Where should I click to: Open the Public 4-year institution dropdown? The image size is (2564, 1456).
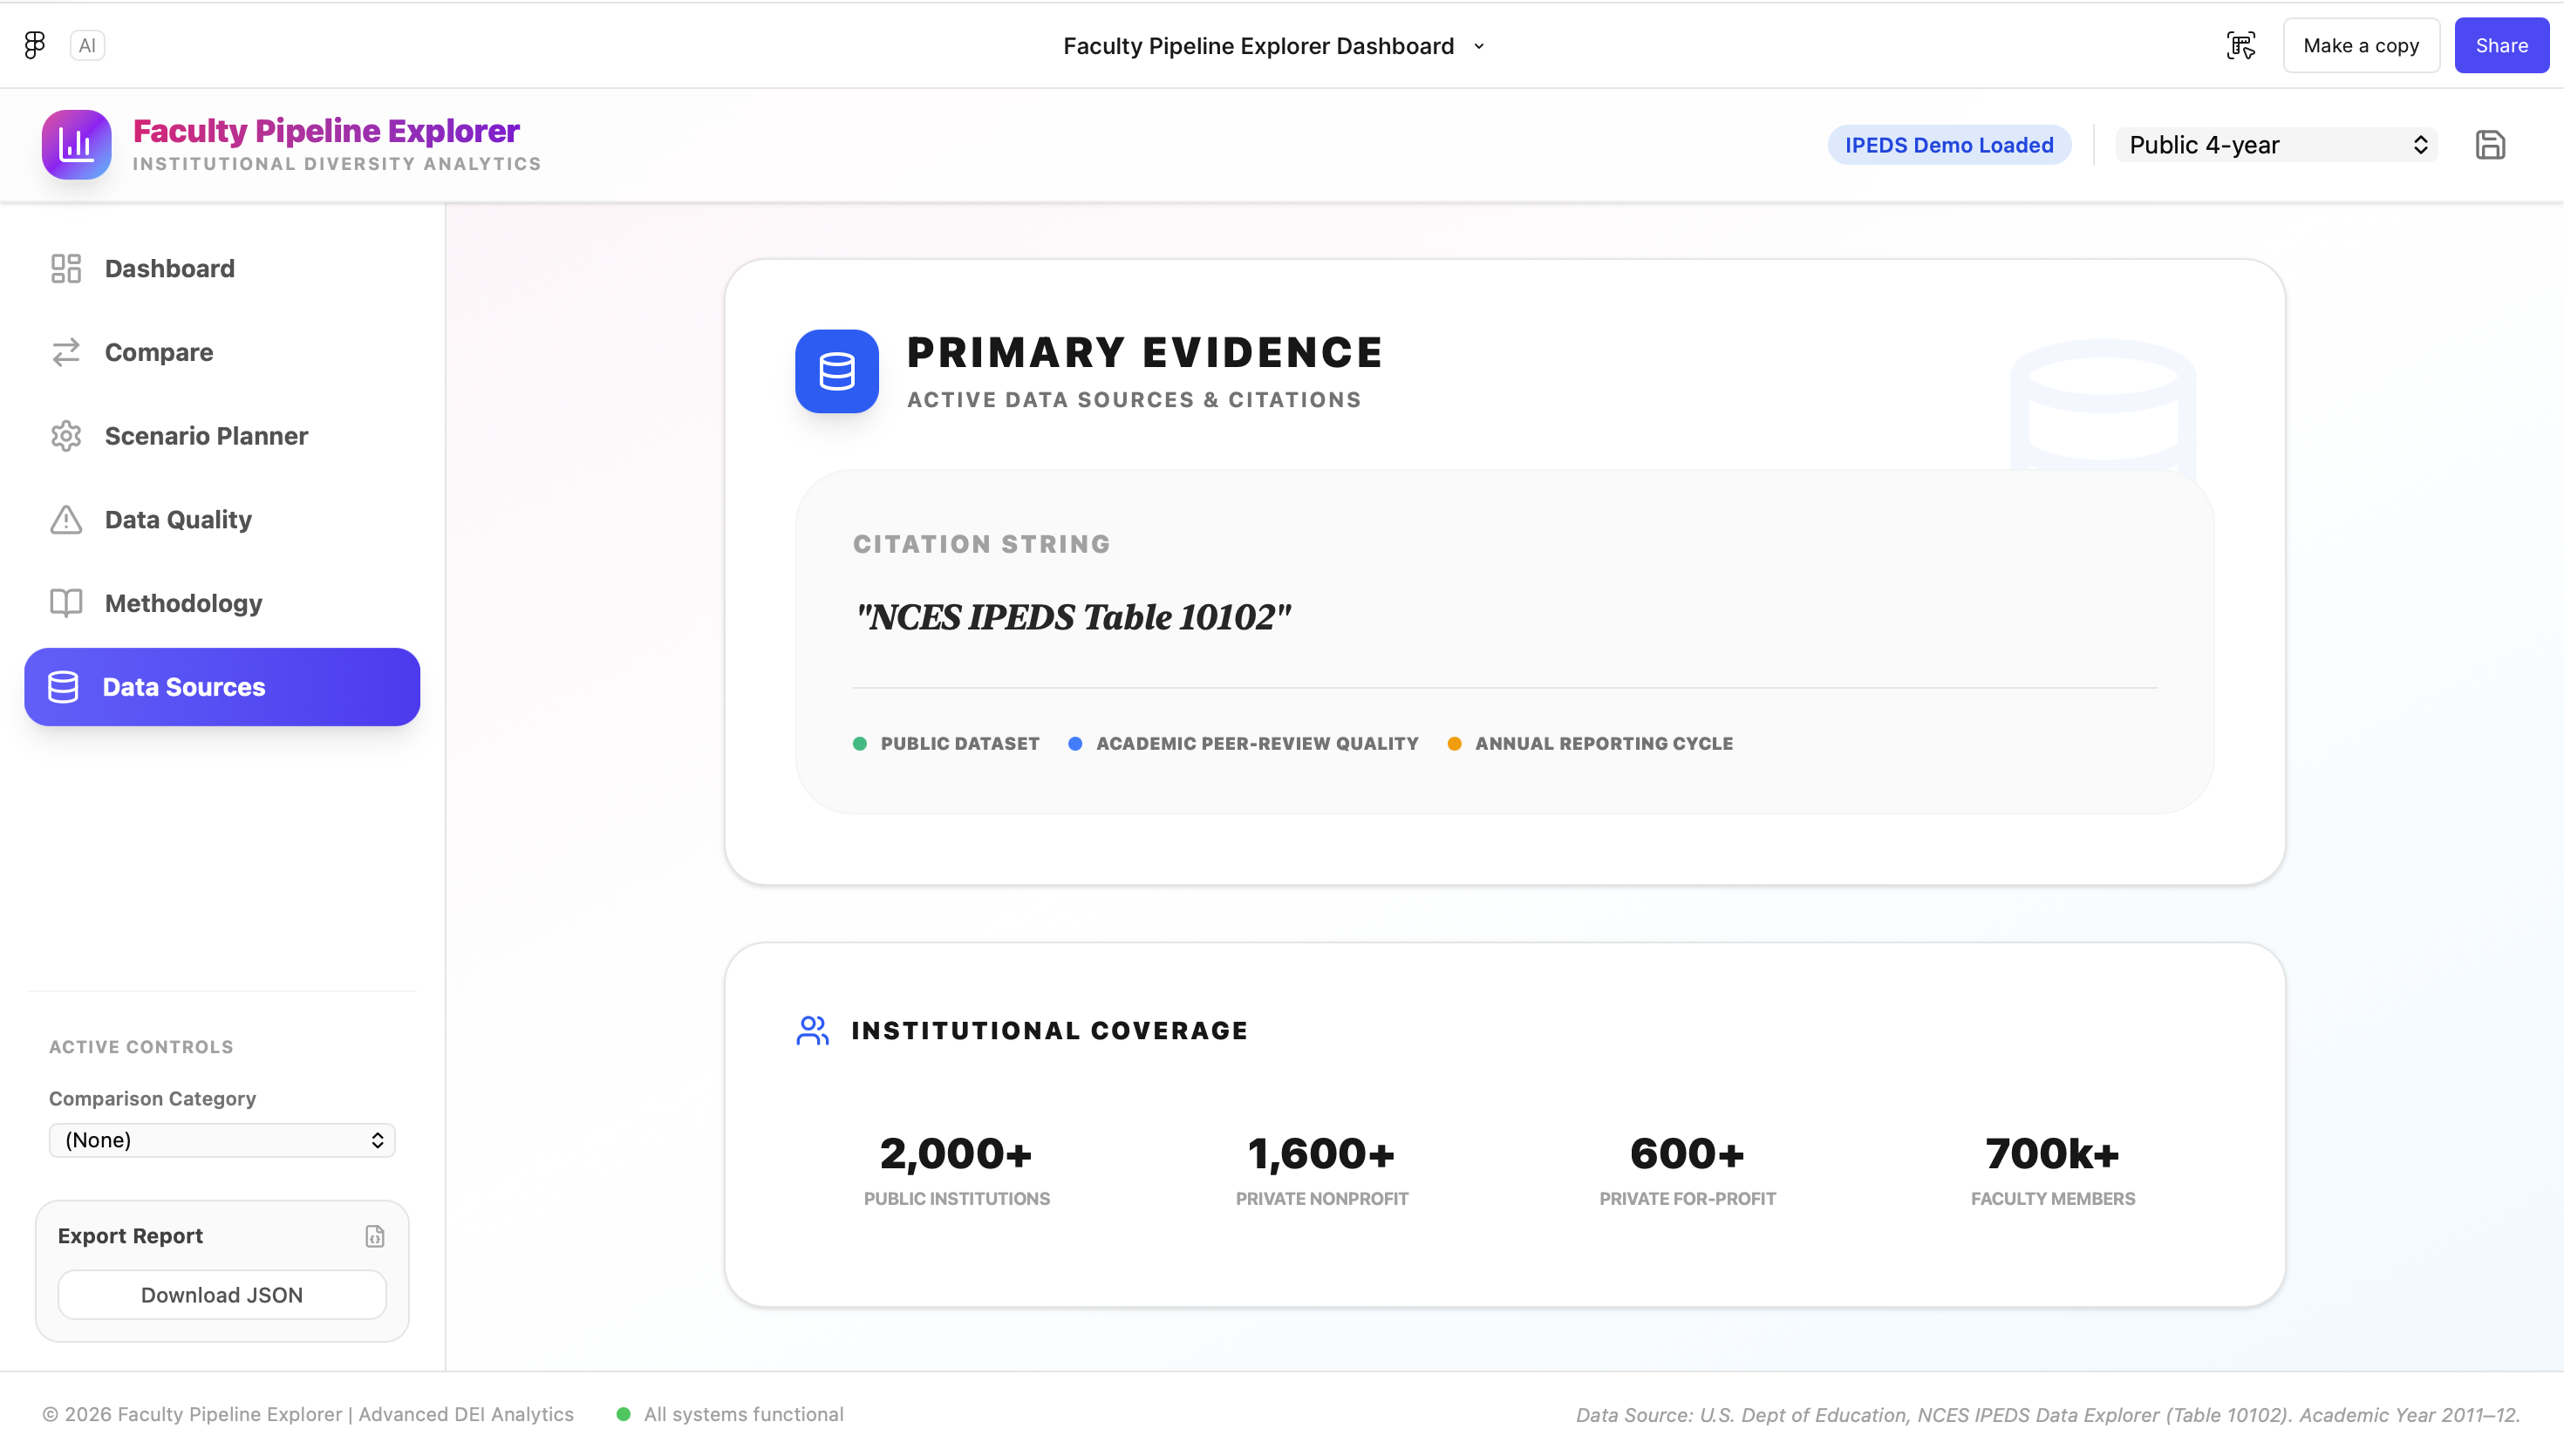2276,145
